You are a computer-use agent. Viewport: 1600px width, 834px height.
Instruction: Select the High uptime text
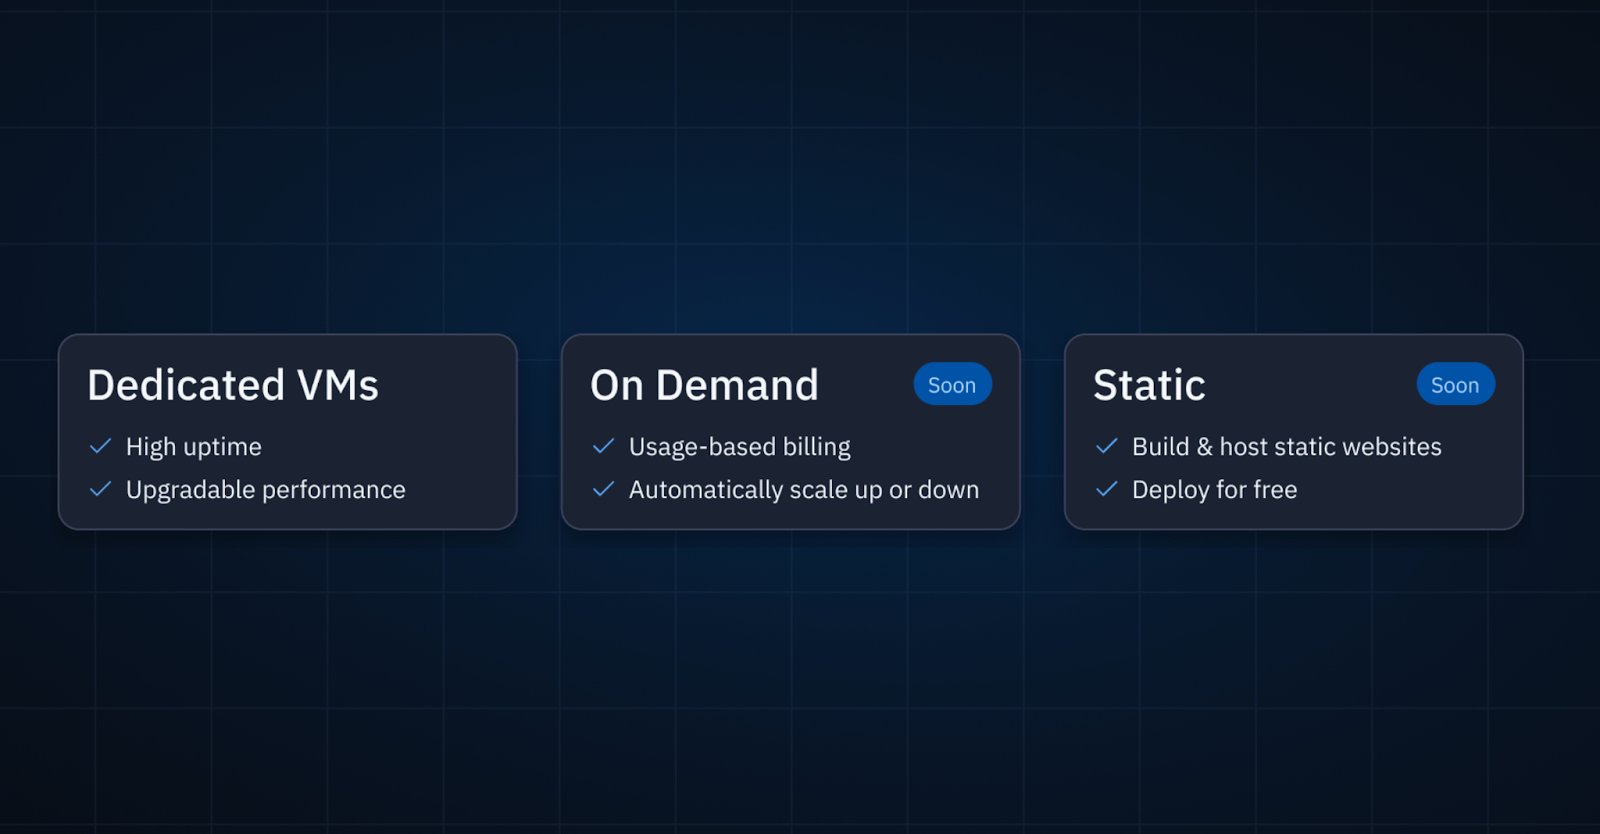coord(194,447)
